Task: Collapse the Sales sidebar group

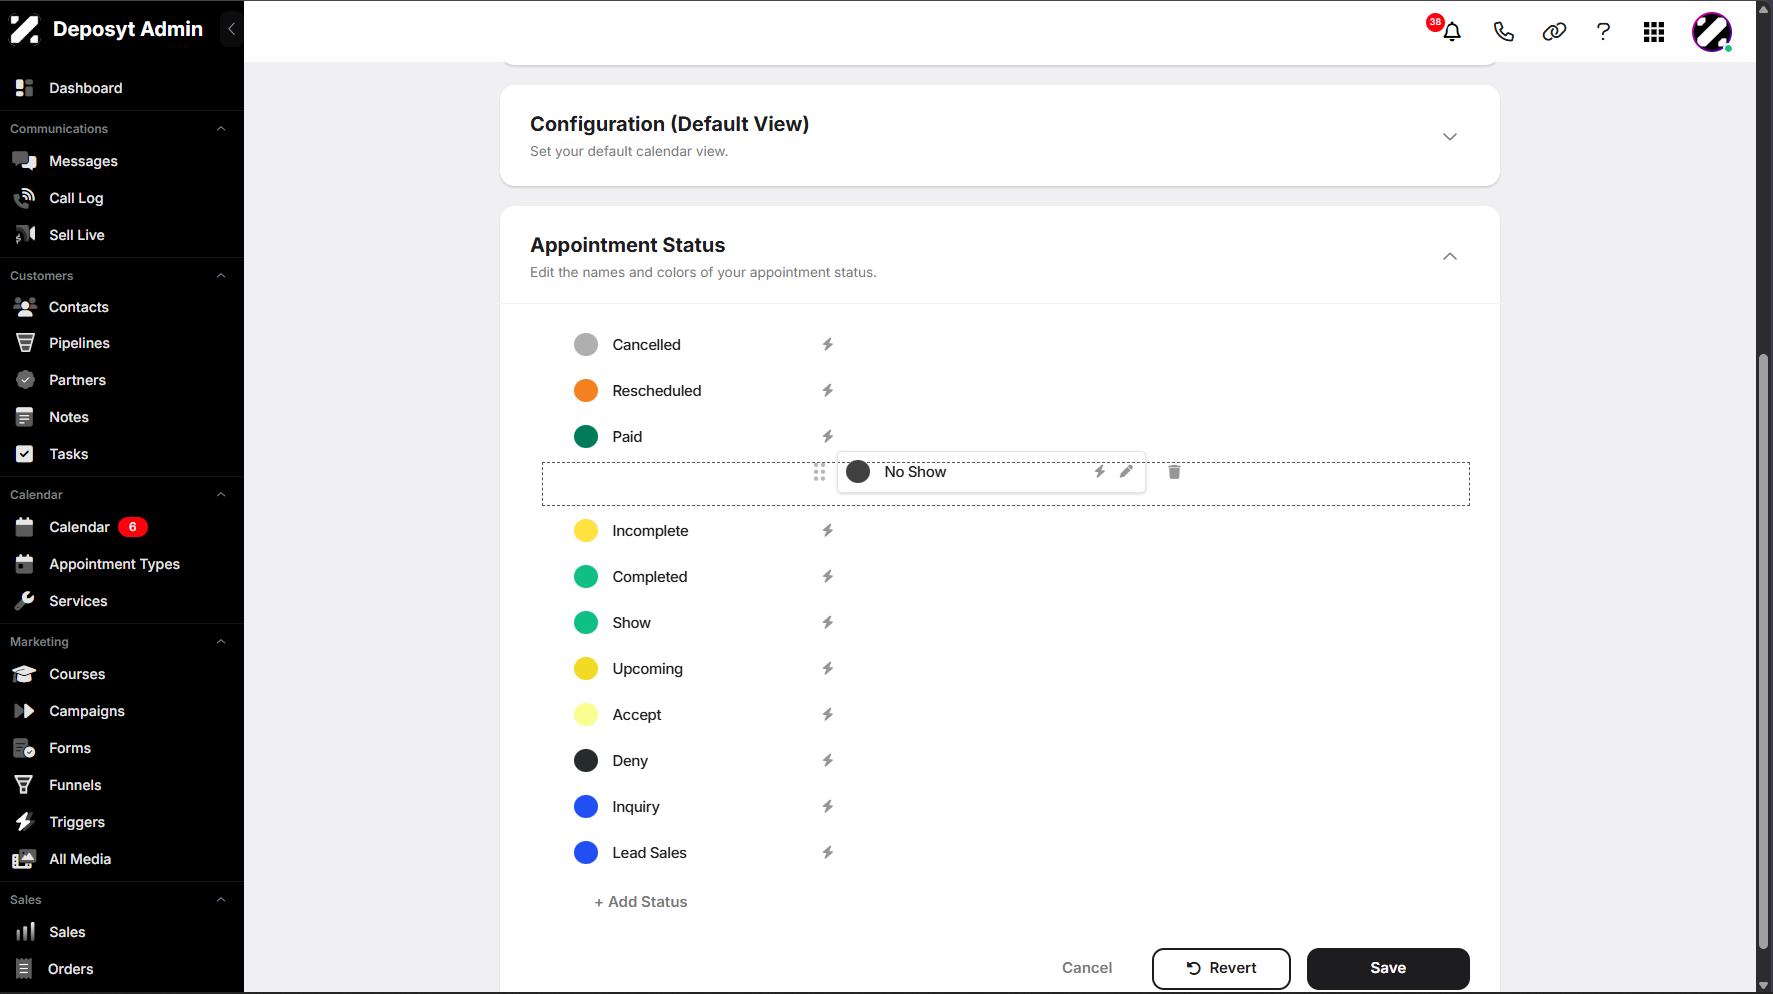Action: [x=221, y=900]
